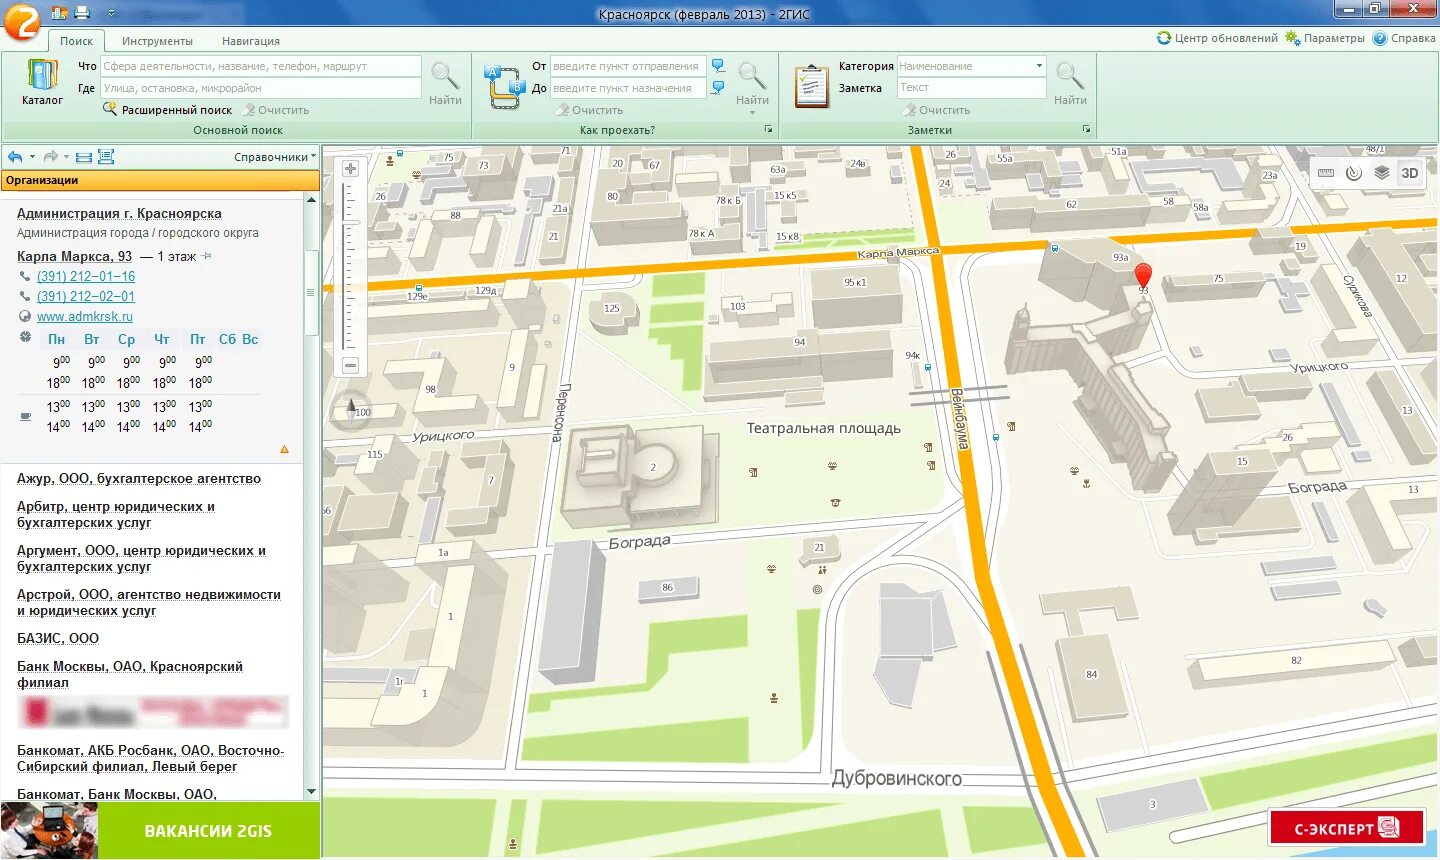Open the back history dropdown arrow
Viewport: 1440px width, 860px height.
pyautogui.click(x=32, y=157)
